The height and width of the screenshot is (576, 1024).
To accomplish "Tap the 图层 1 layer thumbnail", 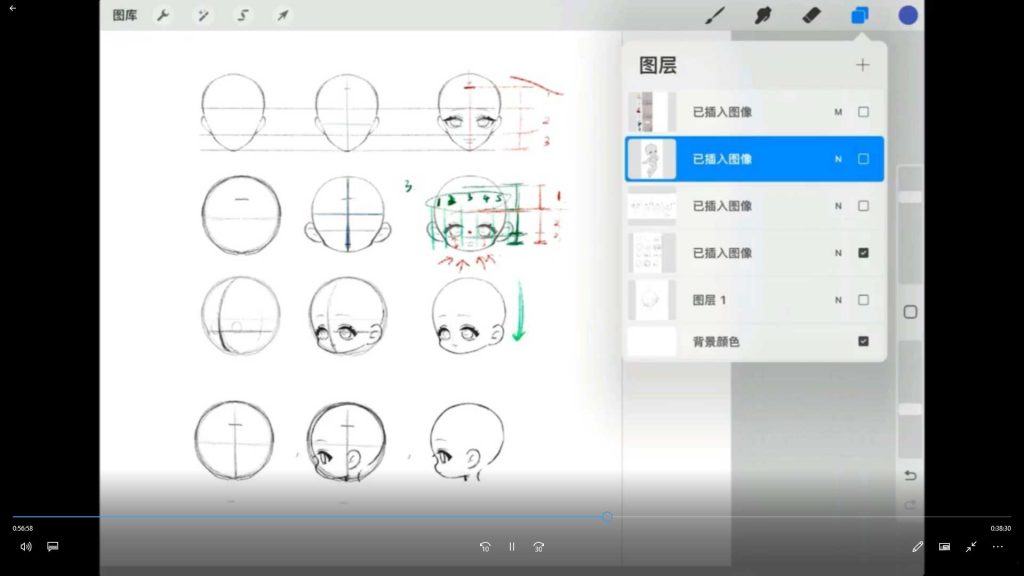I will click(x=651, y=299).
